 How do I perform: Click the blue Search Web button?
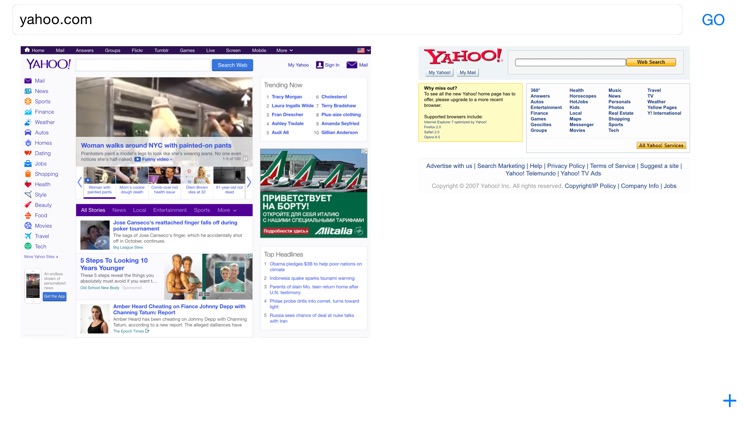[x=232, y=65]
